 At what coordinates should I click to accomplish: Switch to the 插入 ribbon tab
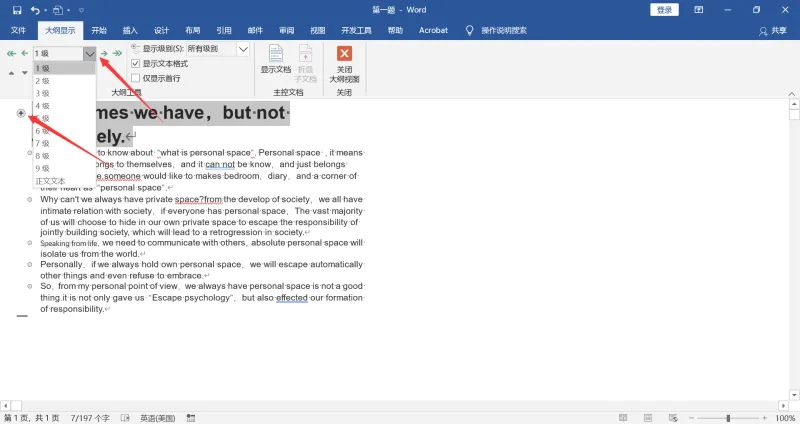pyautogui.click(x=130, y=30)
